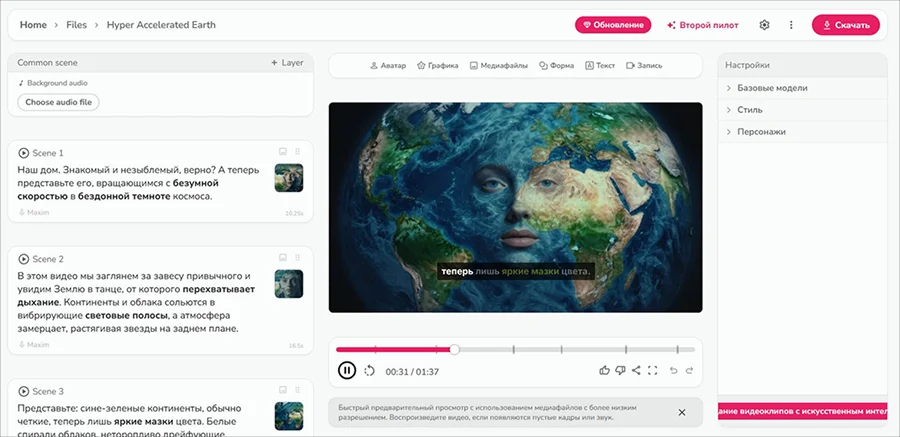Click Scene 2 drag handle dots
The image size is (900, 437).
coord(297,257)
